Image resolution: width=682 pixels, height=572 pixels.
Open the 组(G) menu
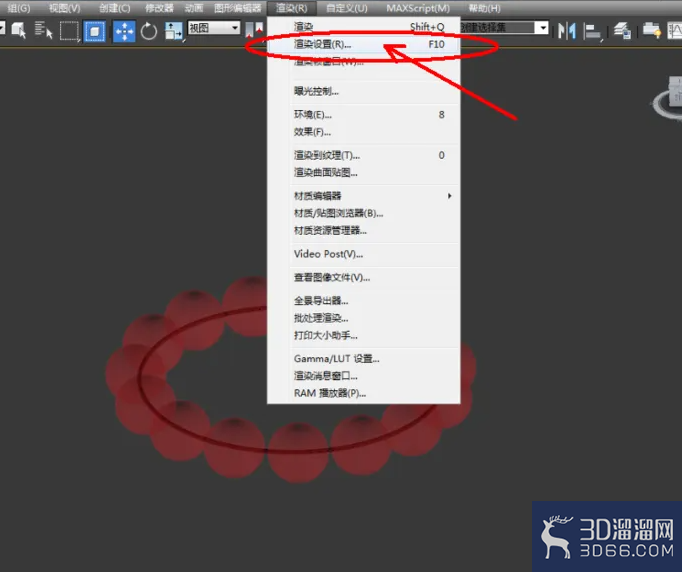pos(19,8)
